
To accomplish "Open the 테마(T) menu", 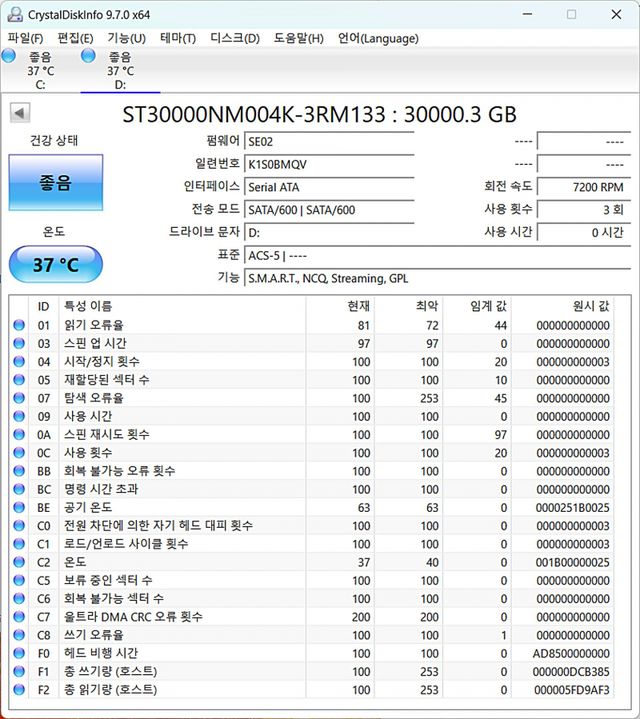I will coord(177,38).
